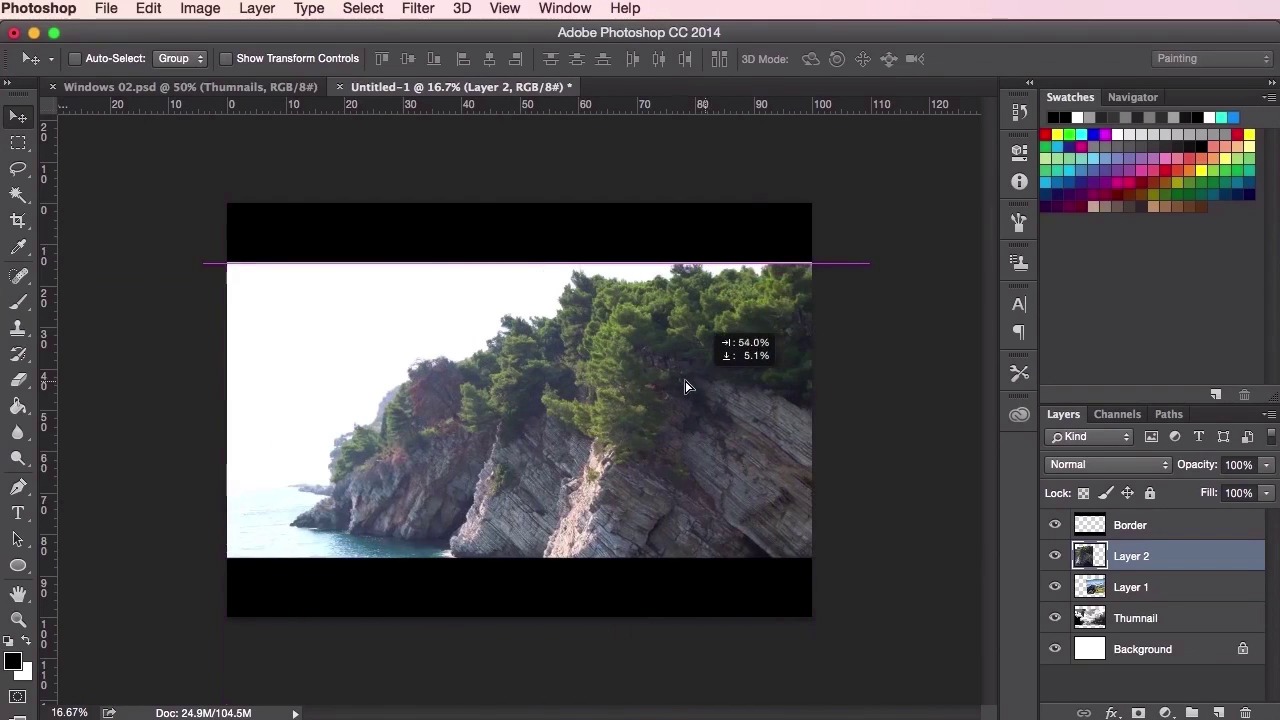Switch to Windows 02.psd document tab
This screenshot has width=1280, height=720.
point(190,87)
